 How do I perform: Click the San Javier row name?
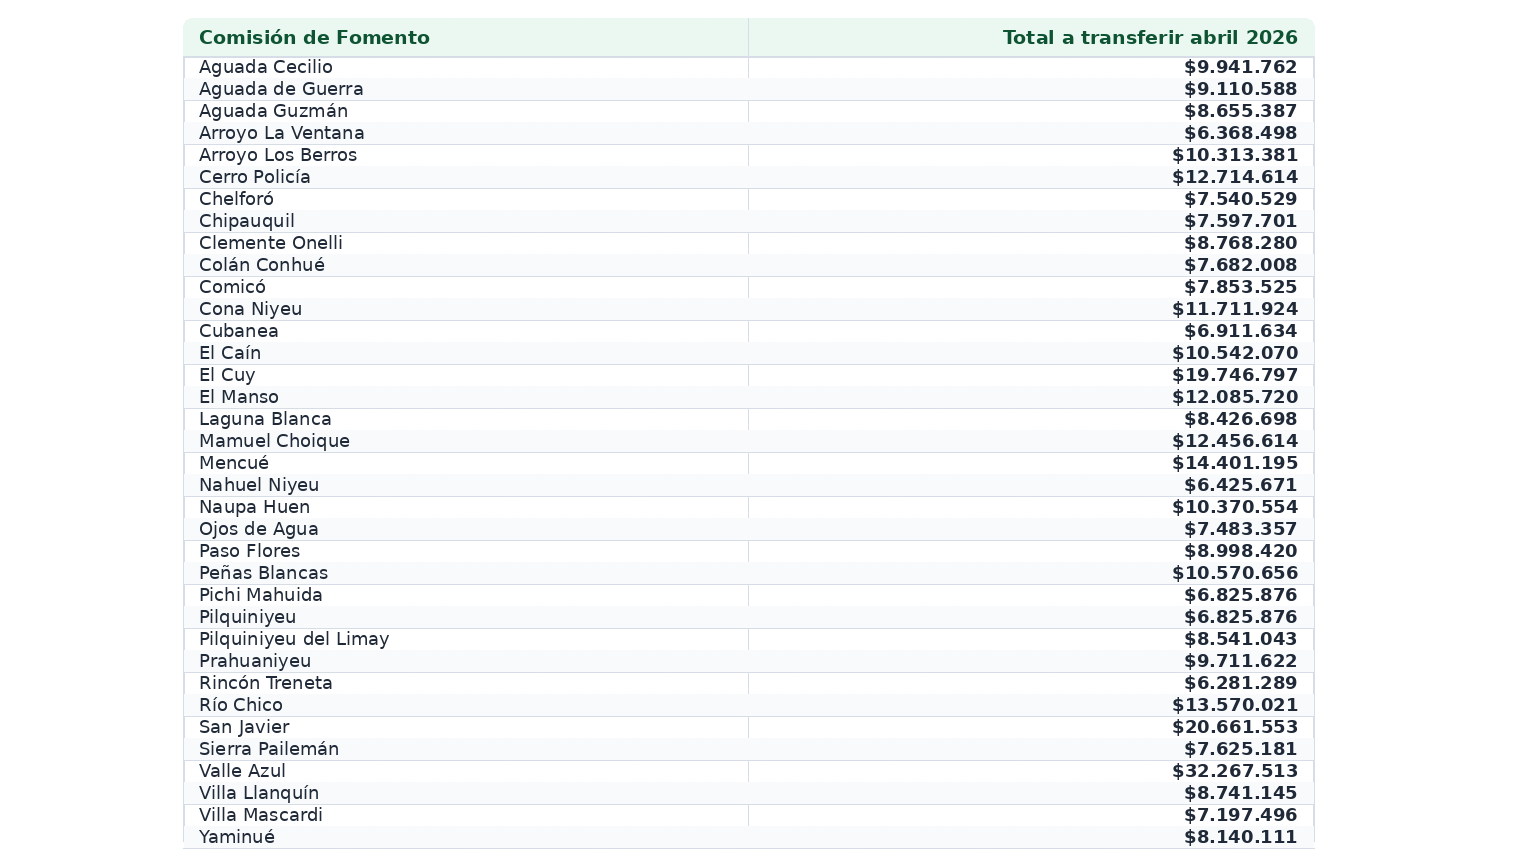tap(244, 727)
